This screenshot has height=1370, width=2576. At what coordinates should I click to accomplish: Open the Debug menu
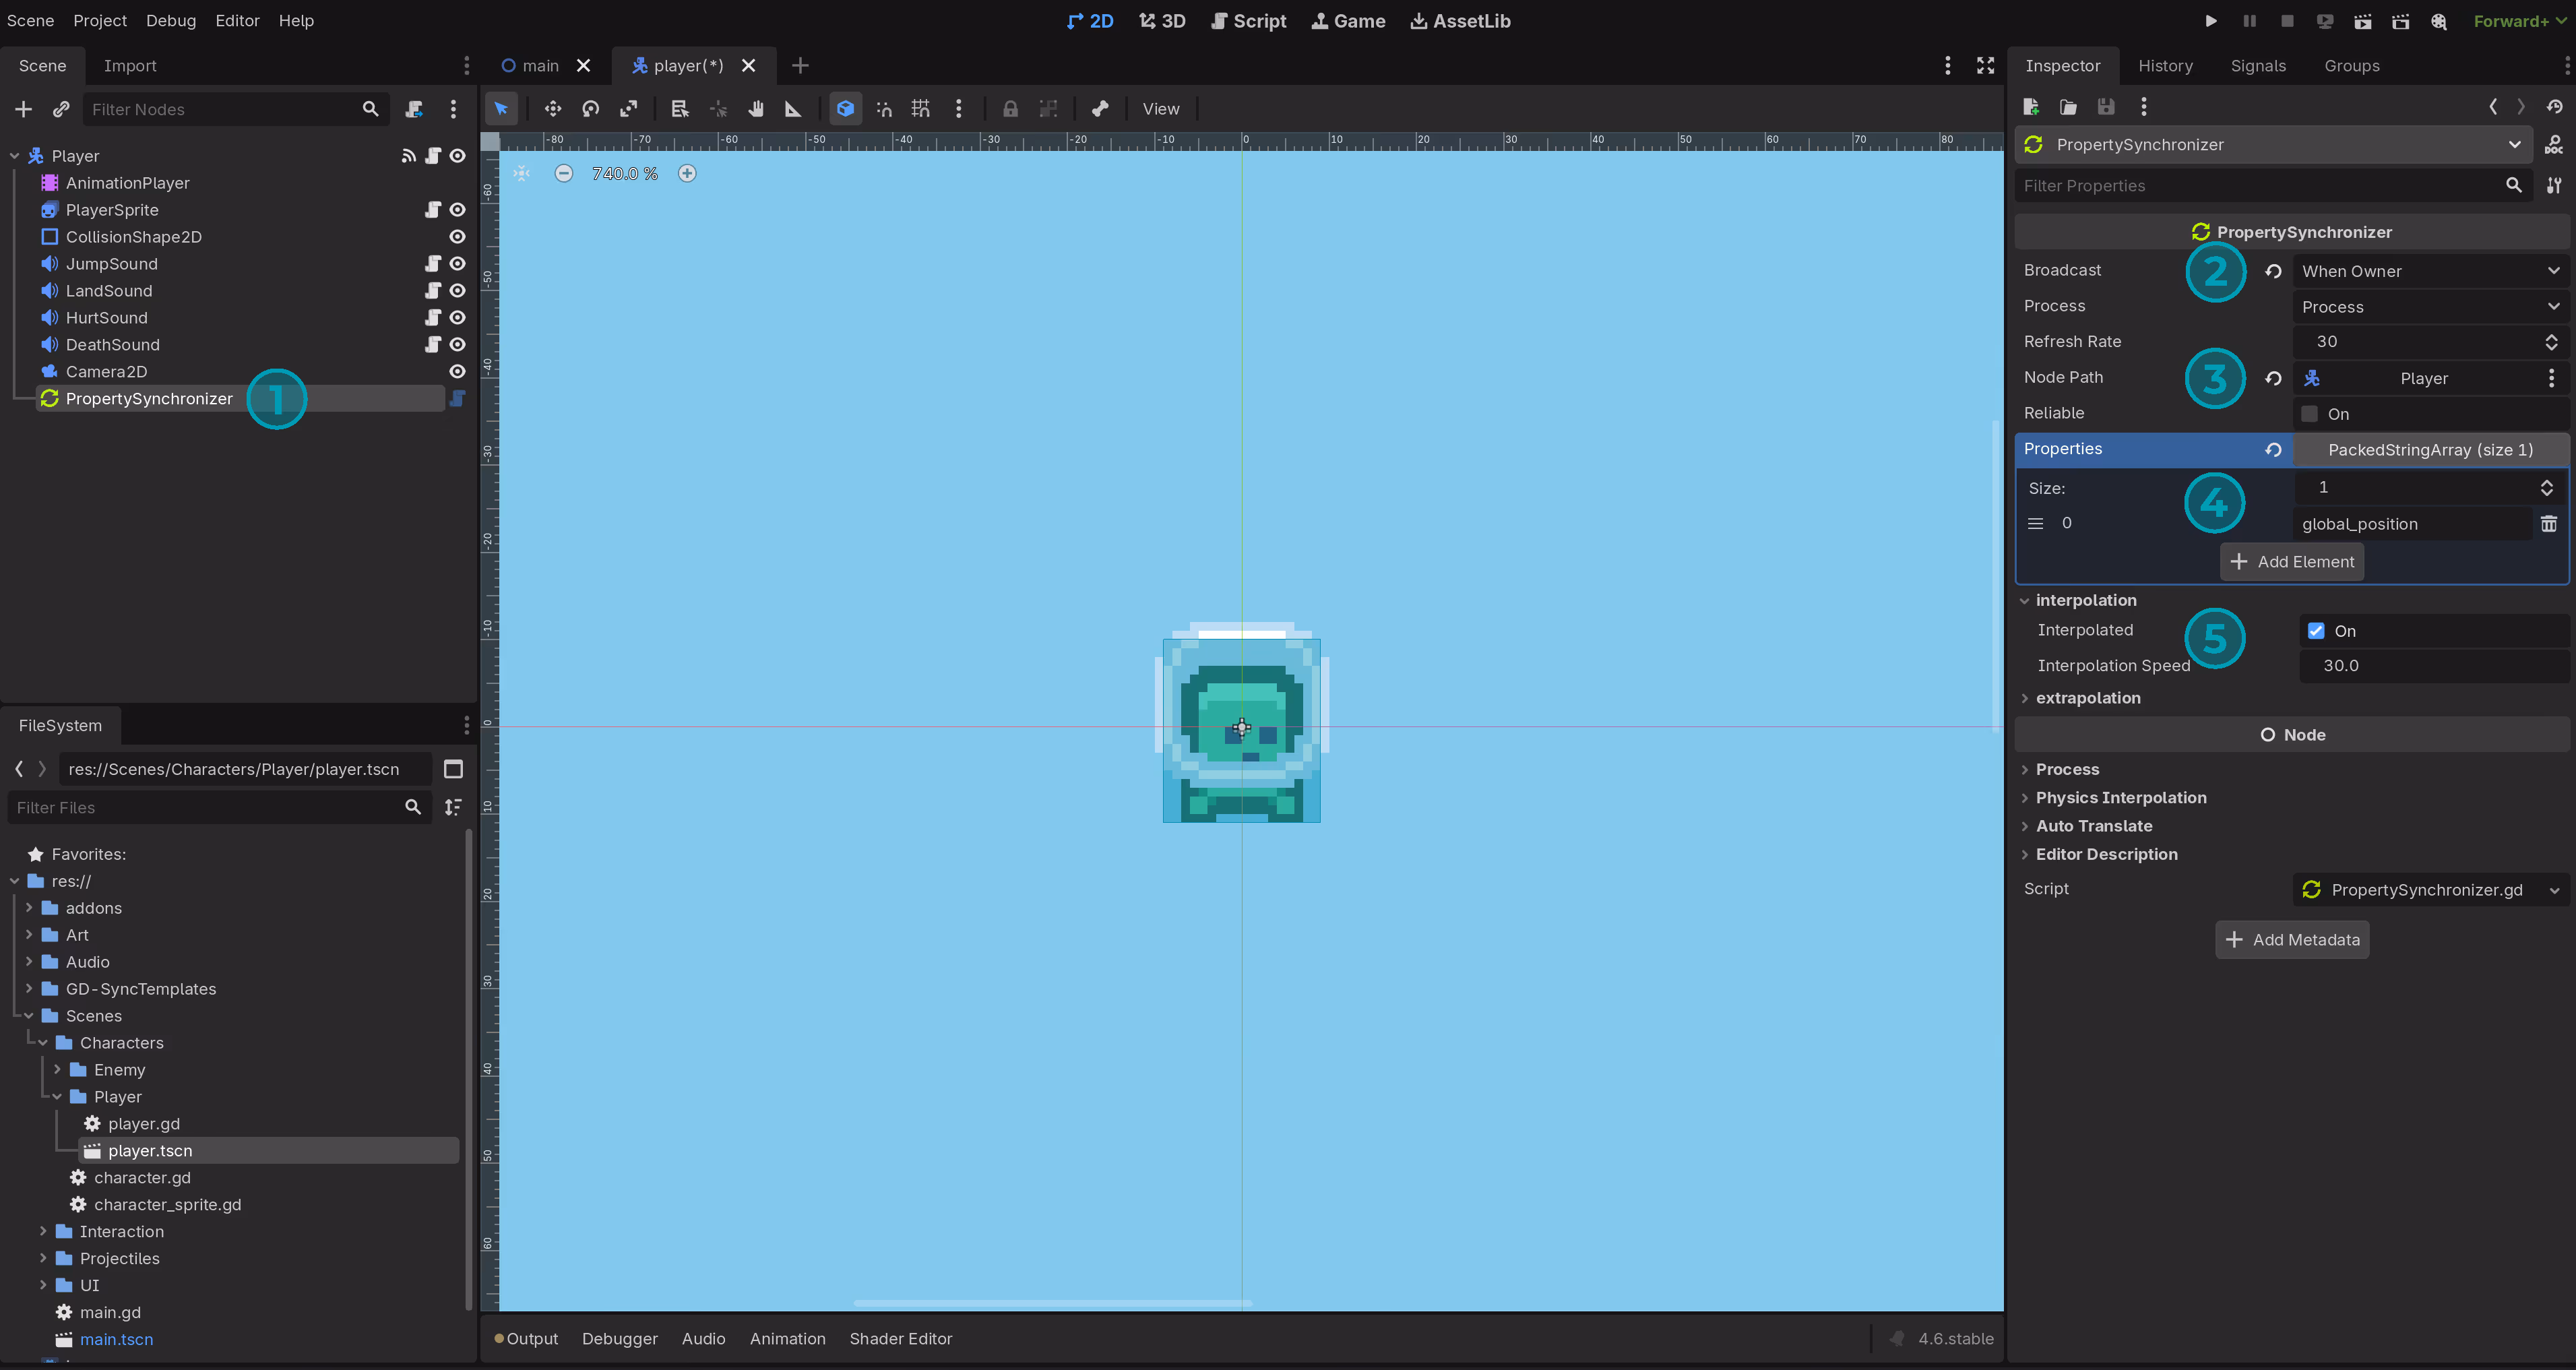[x=171, y=21]
